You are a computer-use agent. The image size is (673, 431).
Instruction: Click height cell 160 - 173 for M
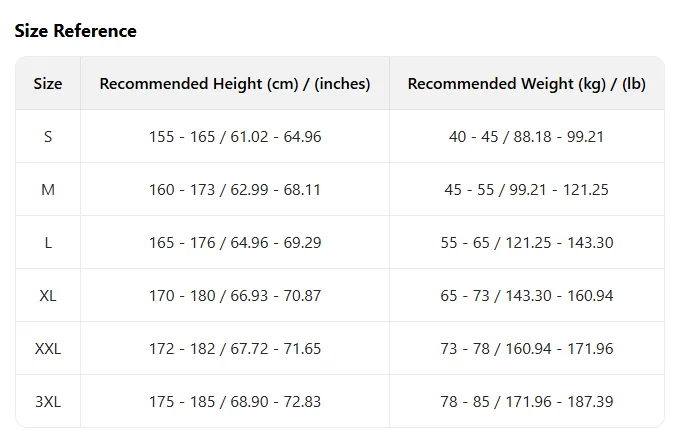(235, 189)
